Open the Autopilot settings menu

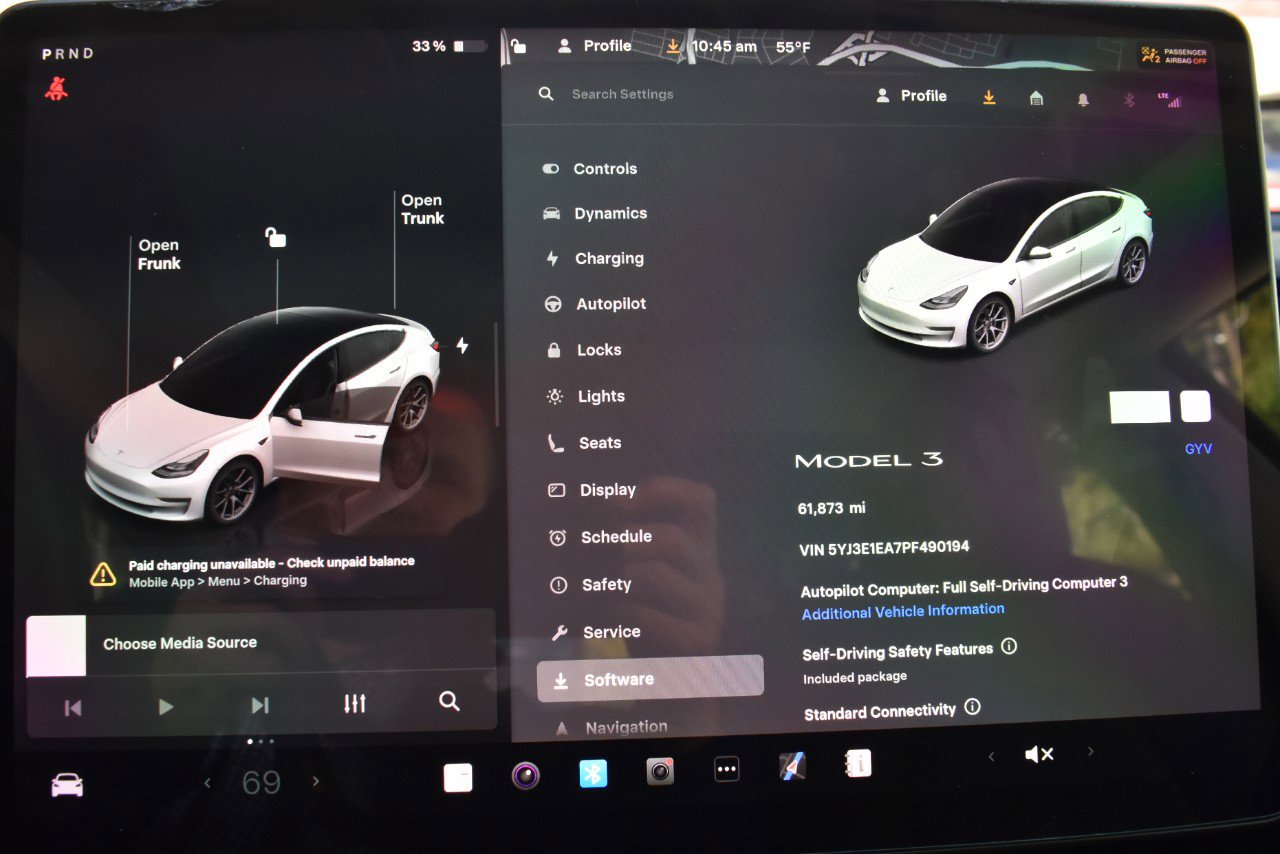coord(597,304)
